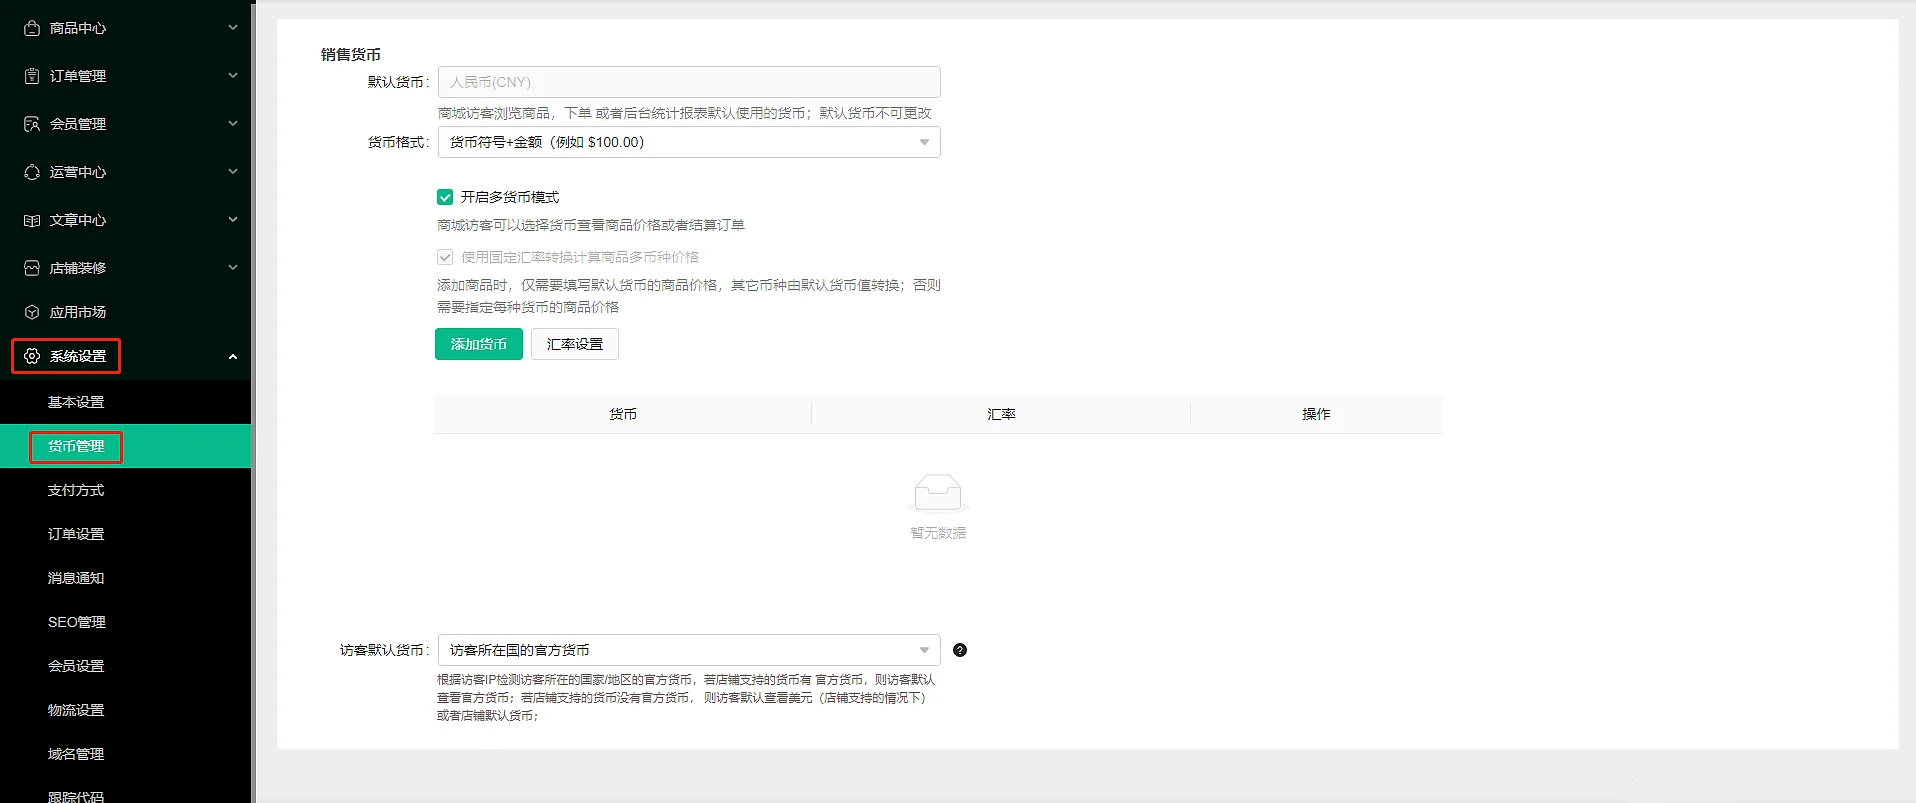Click the 应用市场 cube icon

tap(32, 312)
